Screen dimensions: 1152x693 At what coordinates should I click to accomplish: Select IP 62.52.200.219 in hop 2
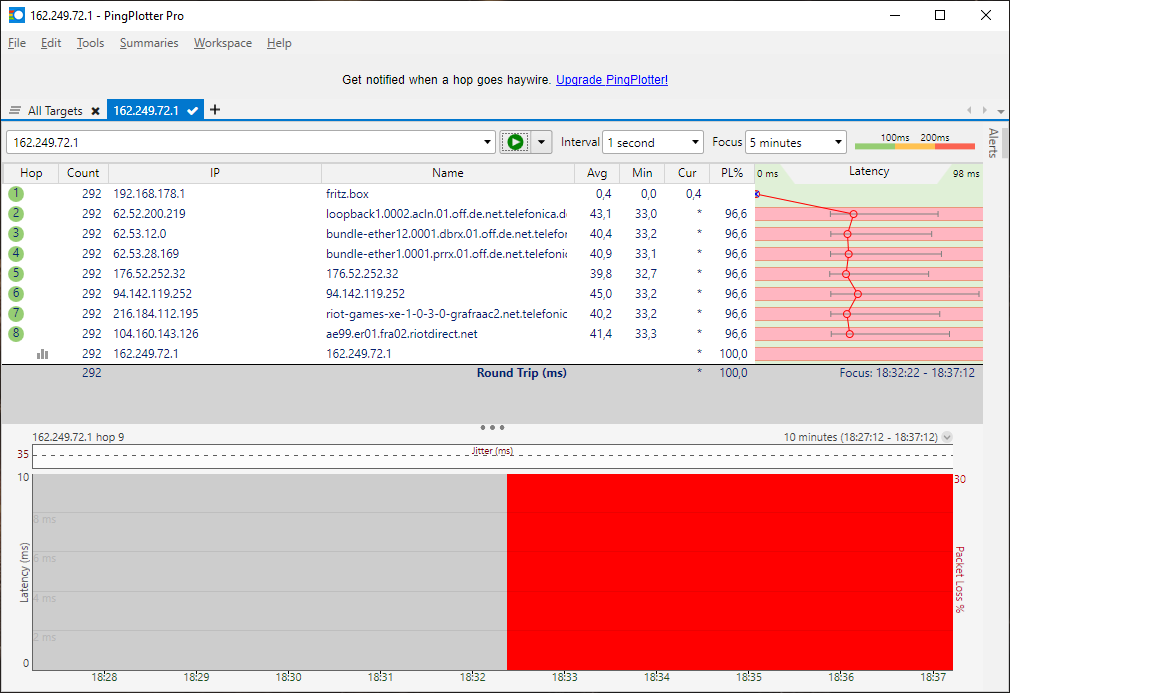[149, 214]
